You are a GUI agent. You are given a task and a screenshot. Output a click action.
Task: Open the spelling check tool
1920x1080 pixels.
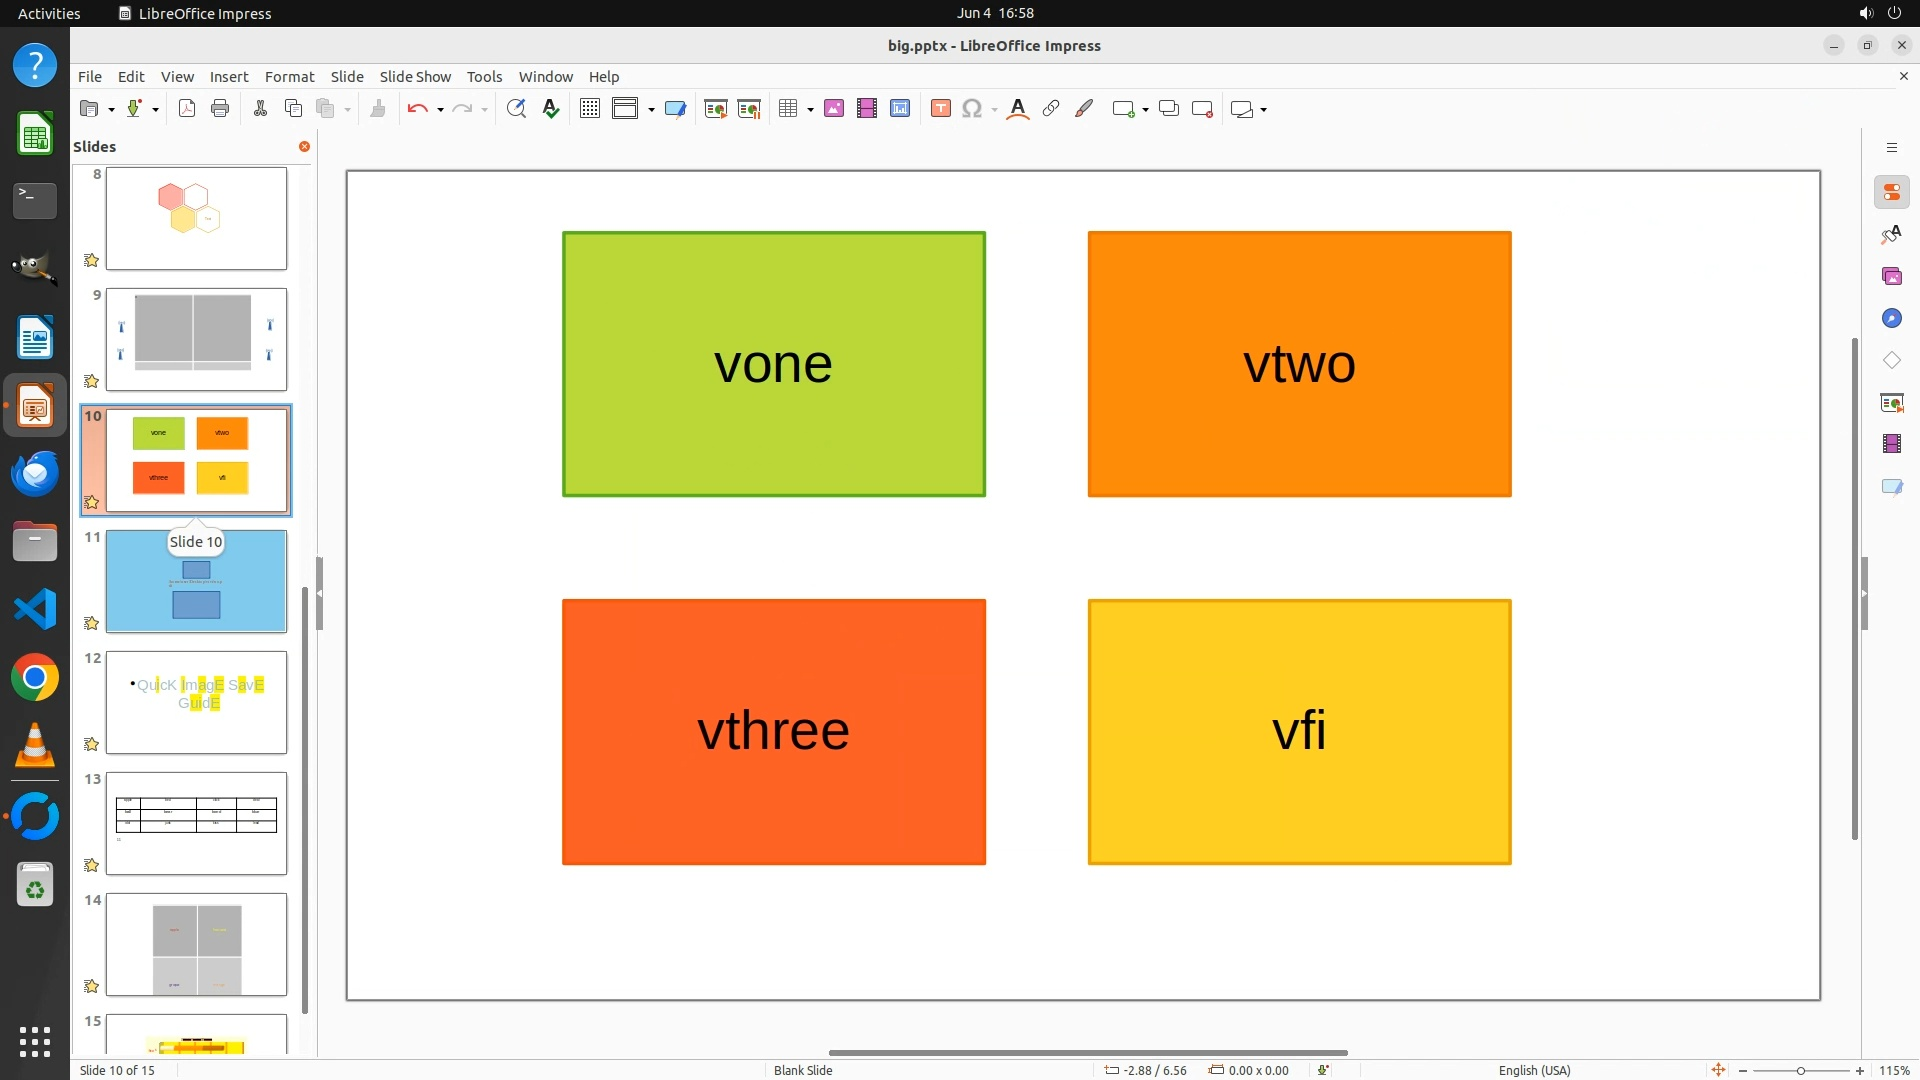(551, 109)
